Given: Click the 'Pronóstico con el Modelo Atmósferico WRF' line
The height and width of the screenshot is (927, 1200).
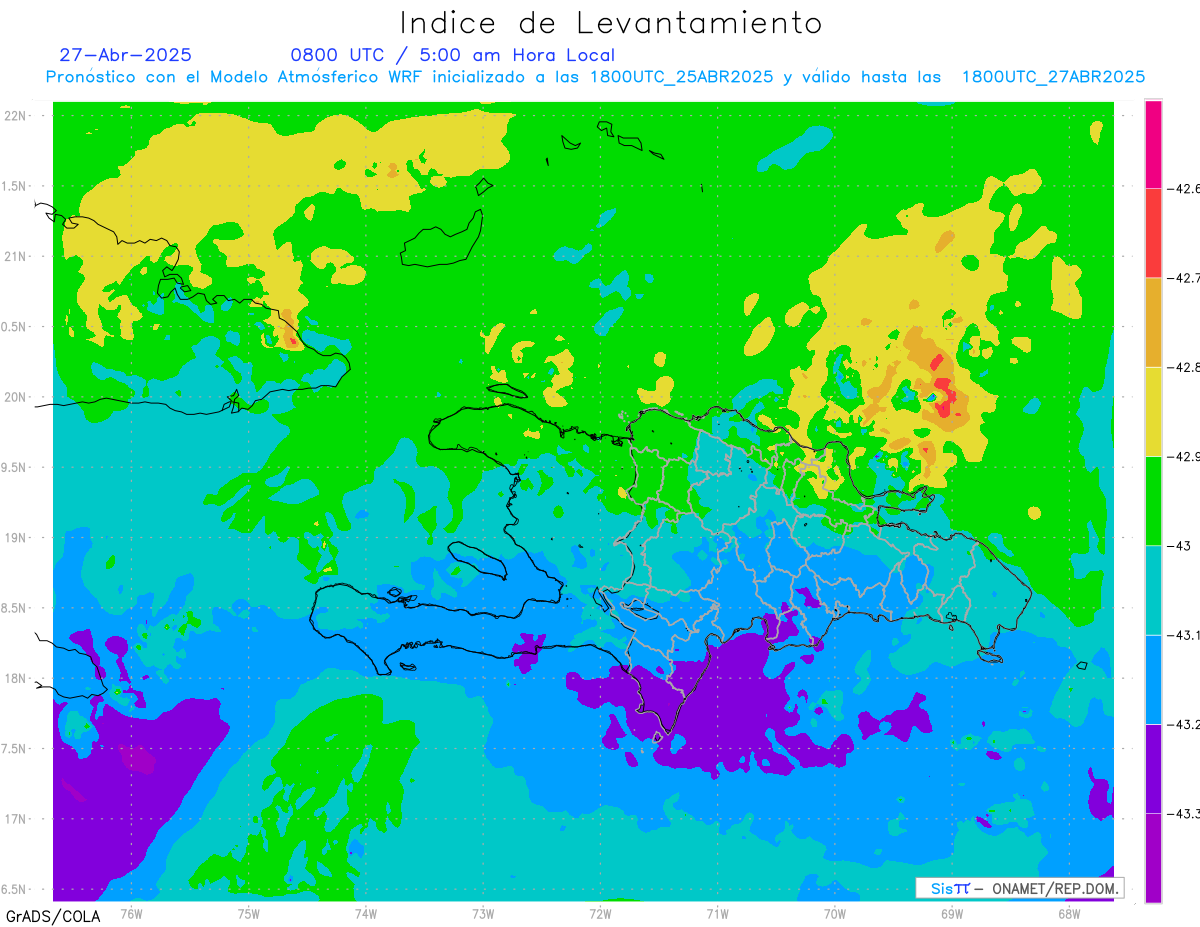Looking at the screenshot, I should tap(595, 77).
